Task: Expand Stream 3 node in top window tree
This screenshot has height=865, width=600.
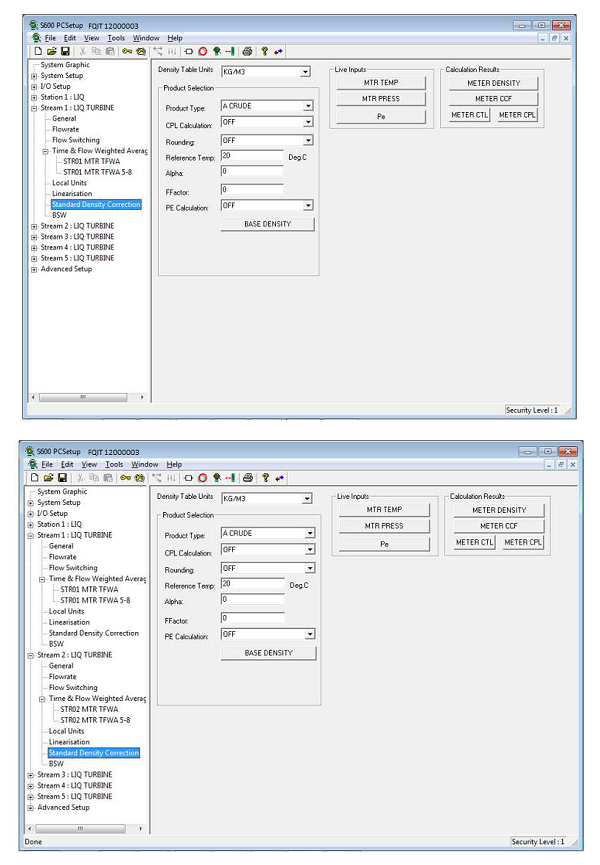Action: (34, 237)
